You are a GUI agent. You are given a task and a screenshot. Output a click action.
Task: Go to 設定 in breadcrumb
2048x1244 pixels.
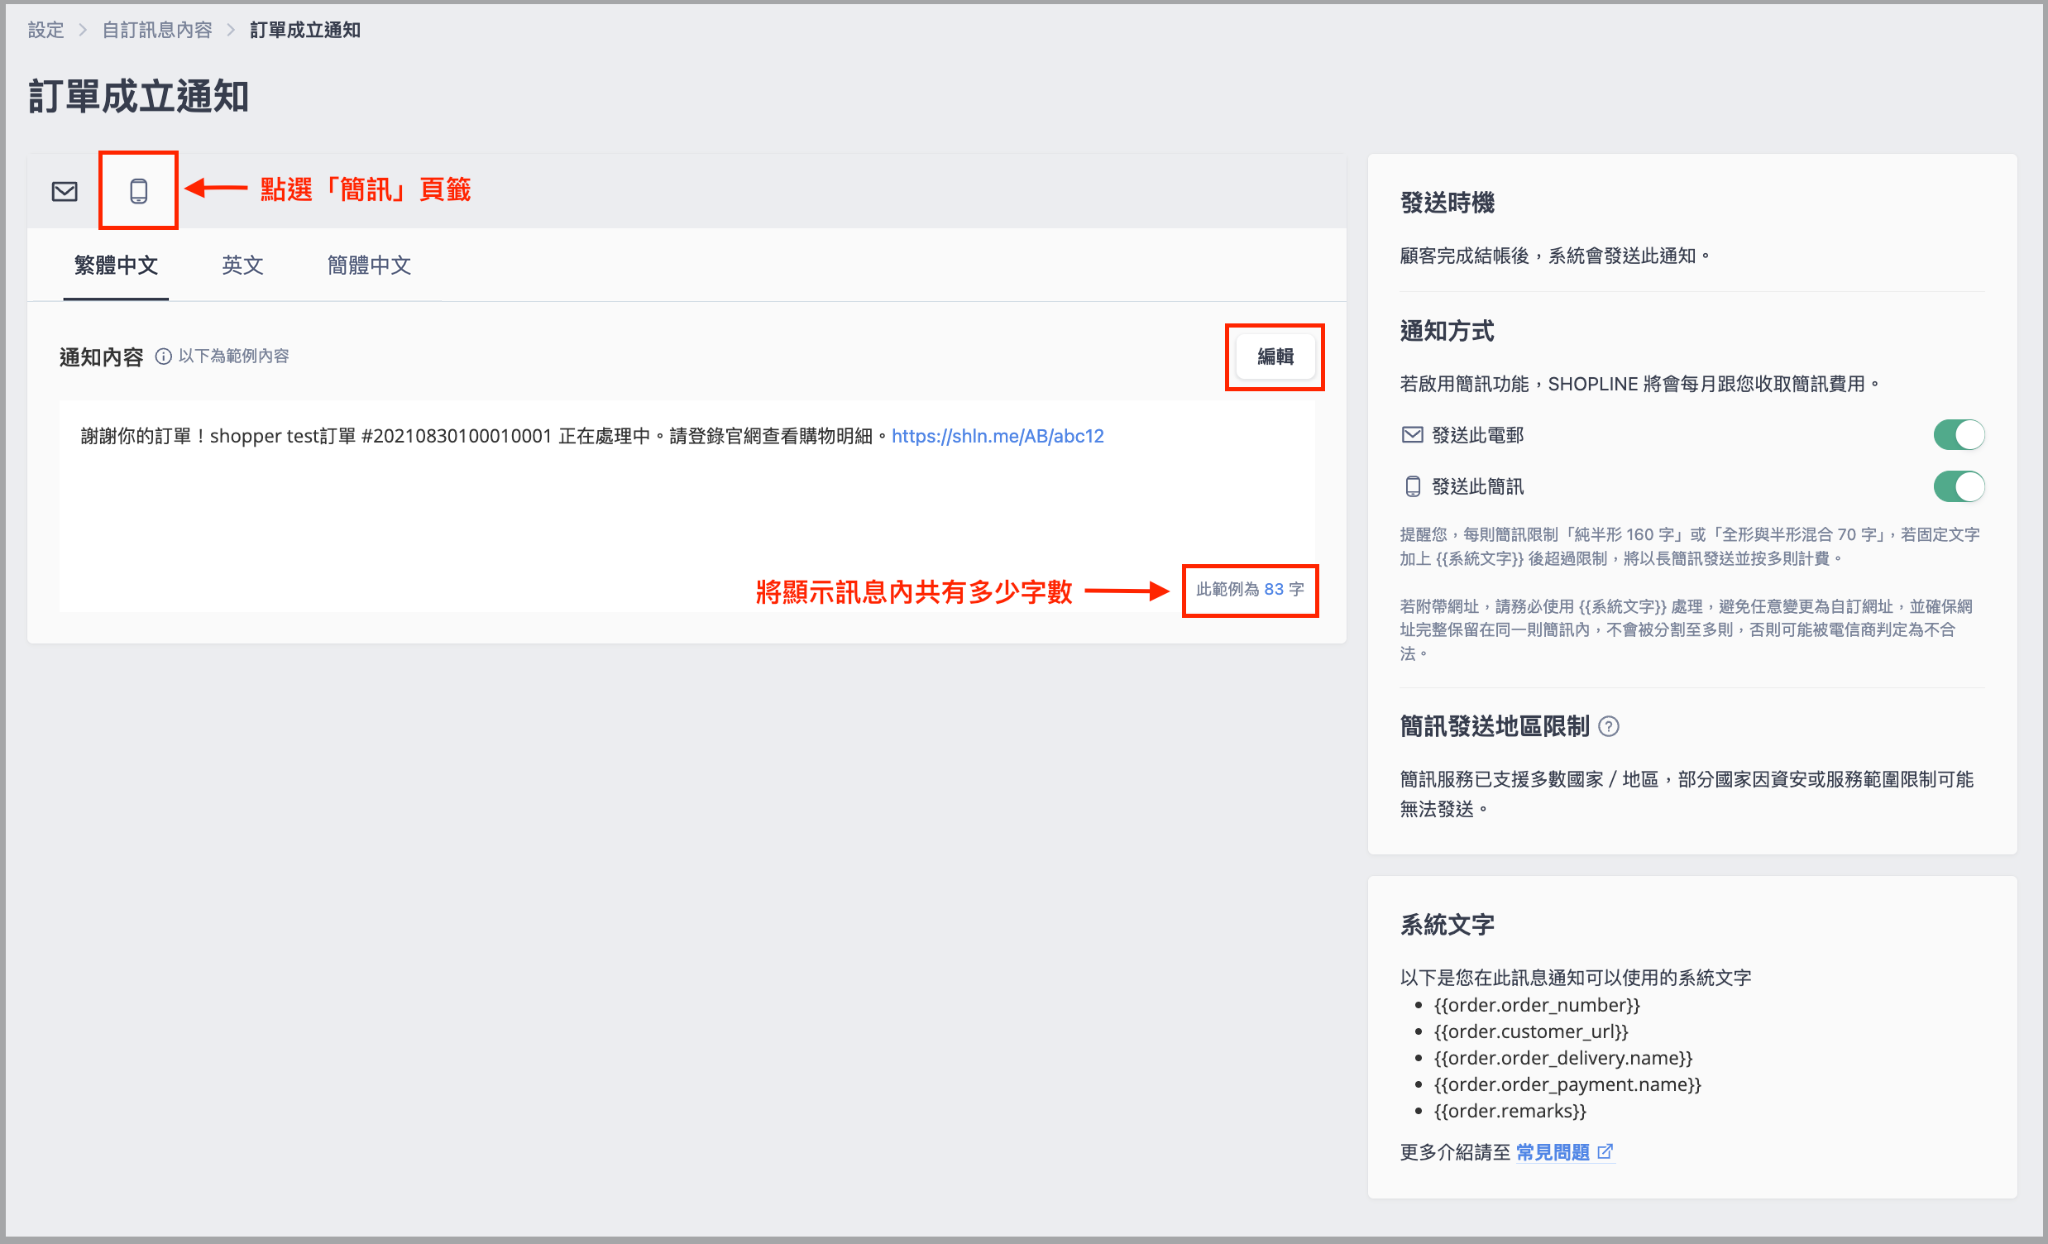coord(46,30)
